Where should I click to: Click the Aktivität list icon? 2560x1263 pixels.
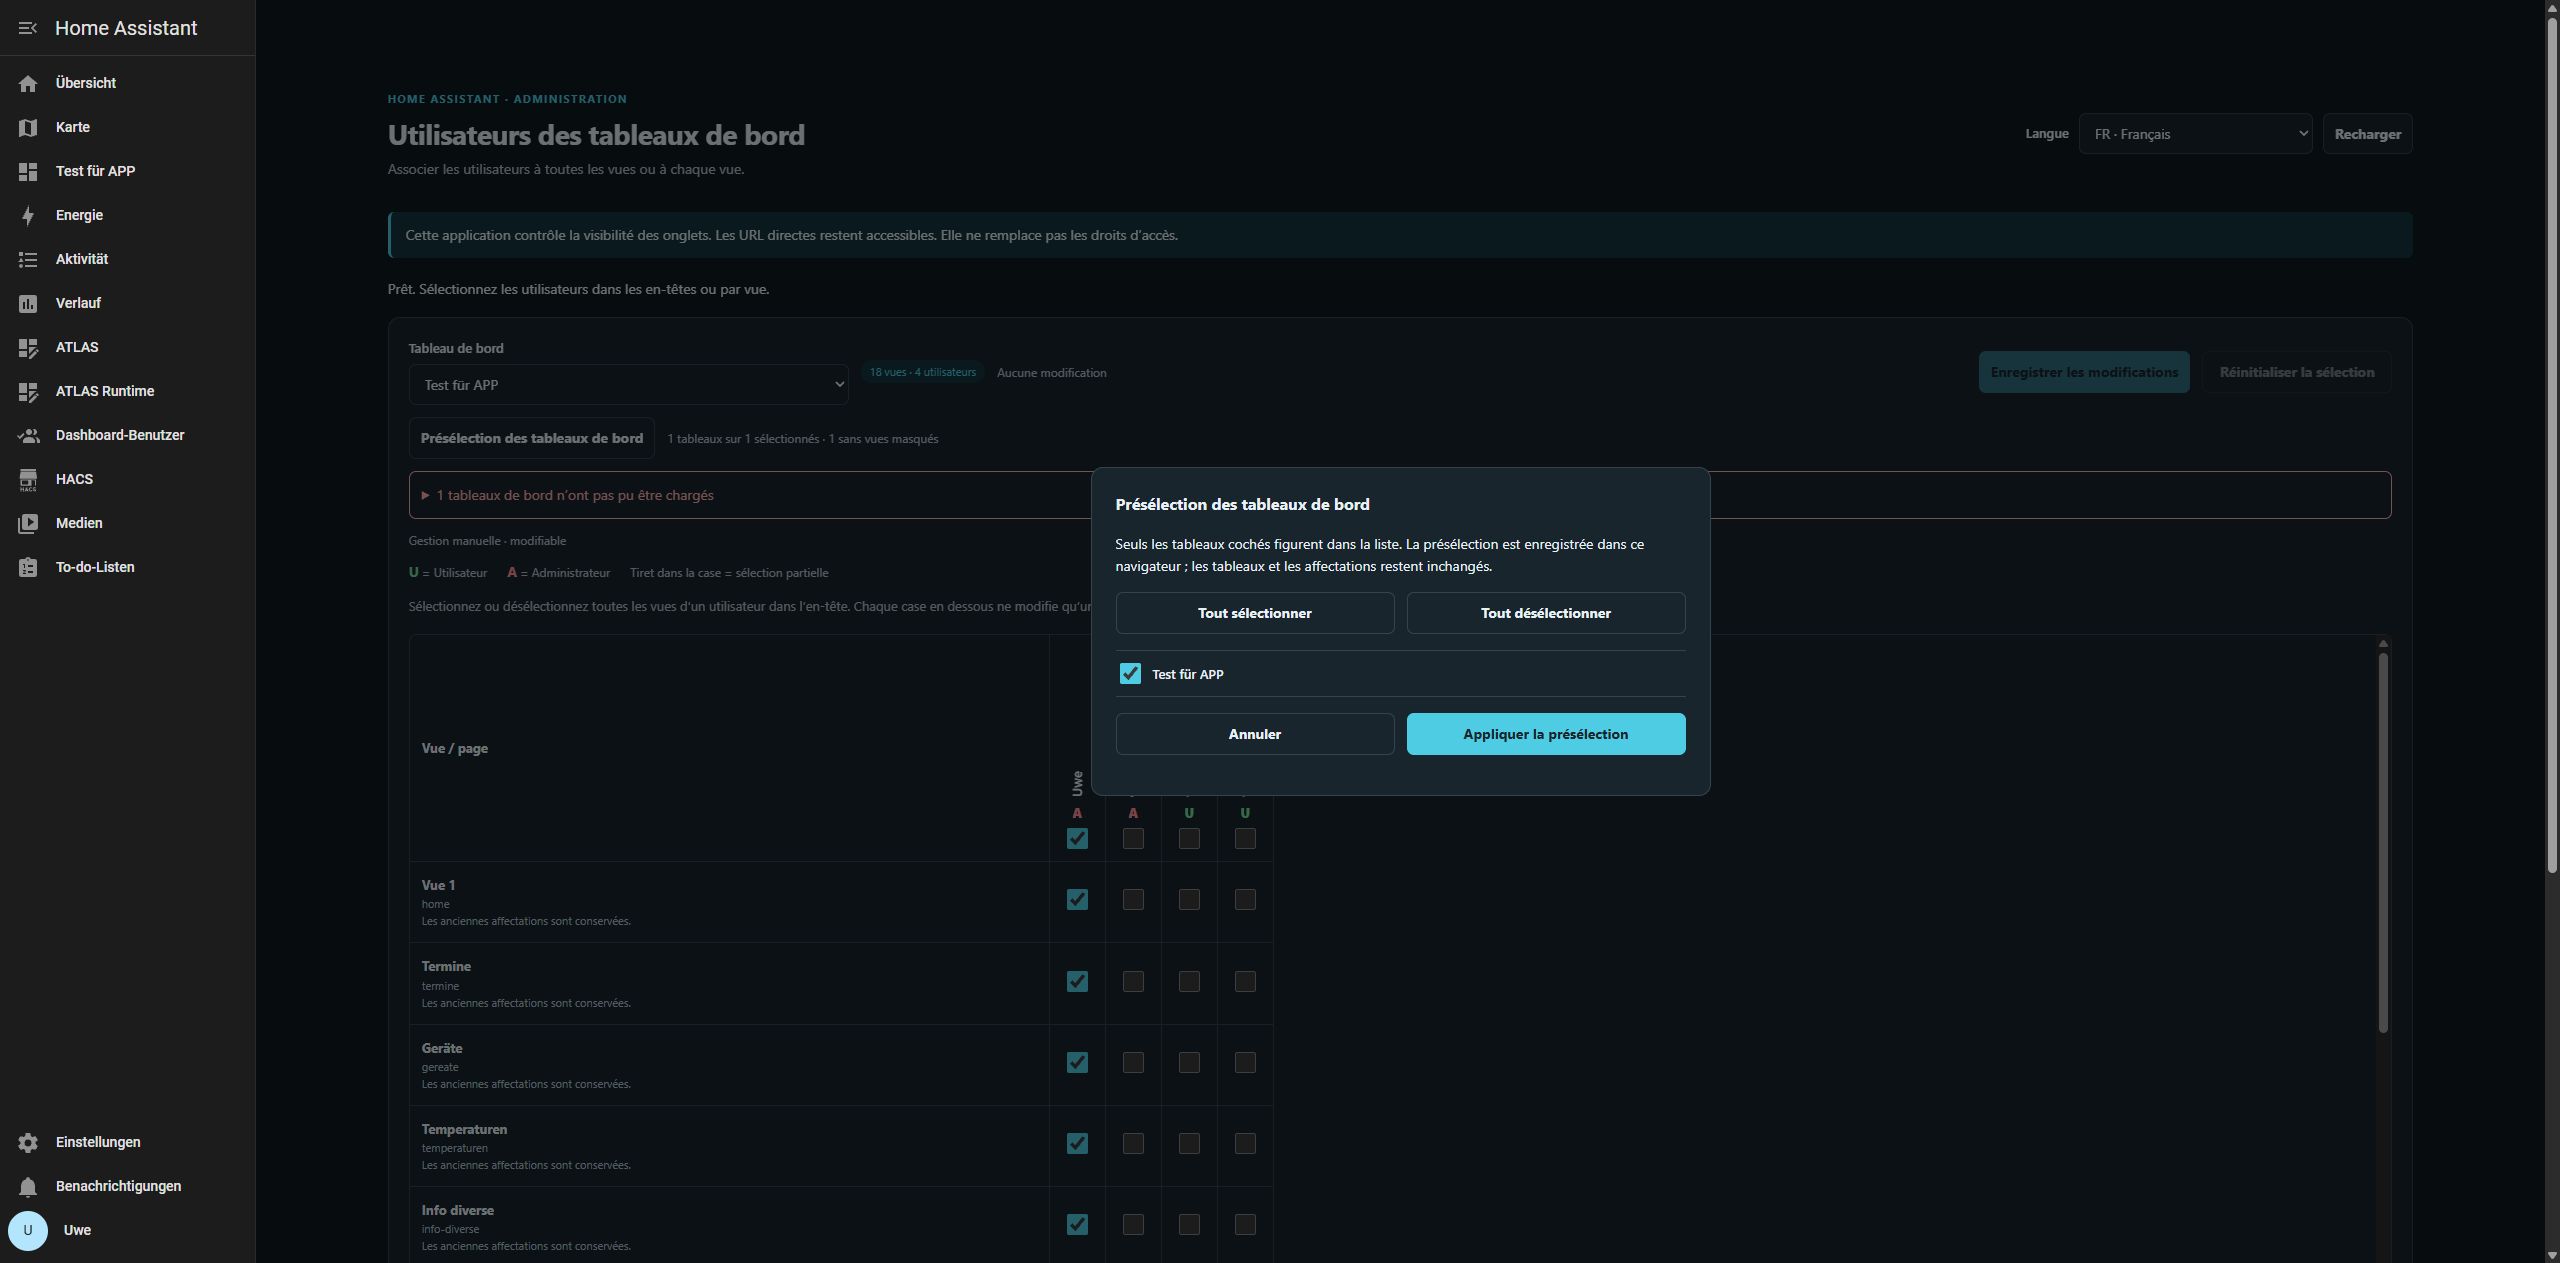pyautogui.click(x=28, y=259)
